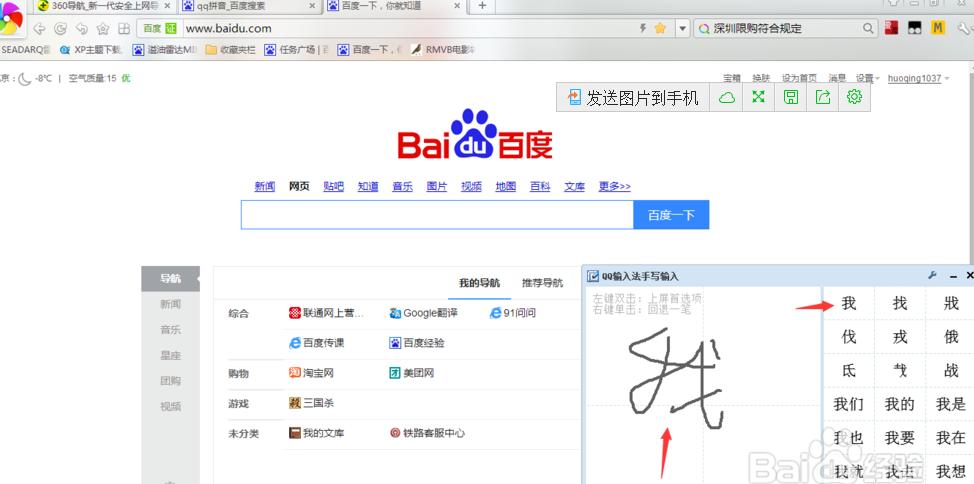Click the 更多>> link
974x484 pixels.
614,186
